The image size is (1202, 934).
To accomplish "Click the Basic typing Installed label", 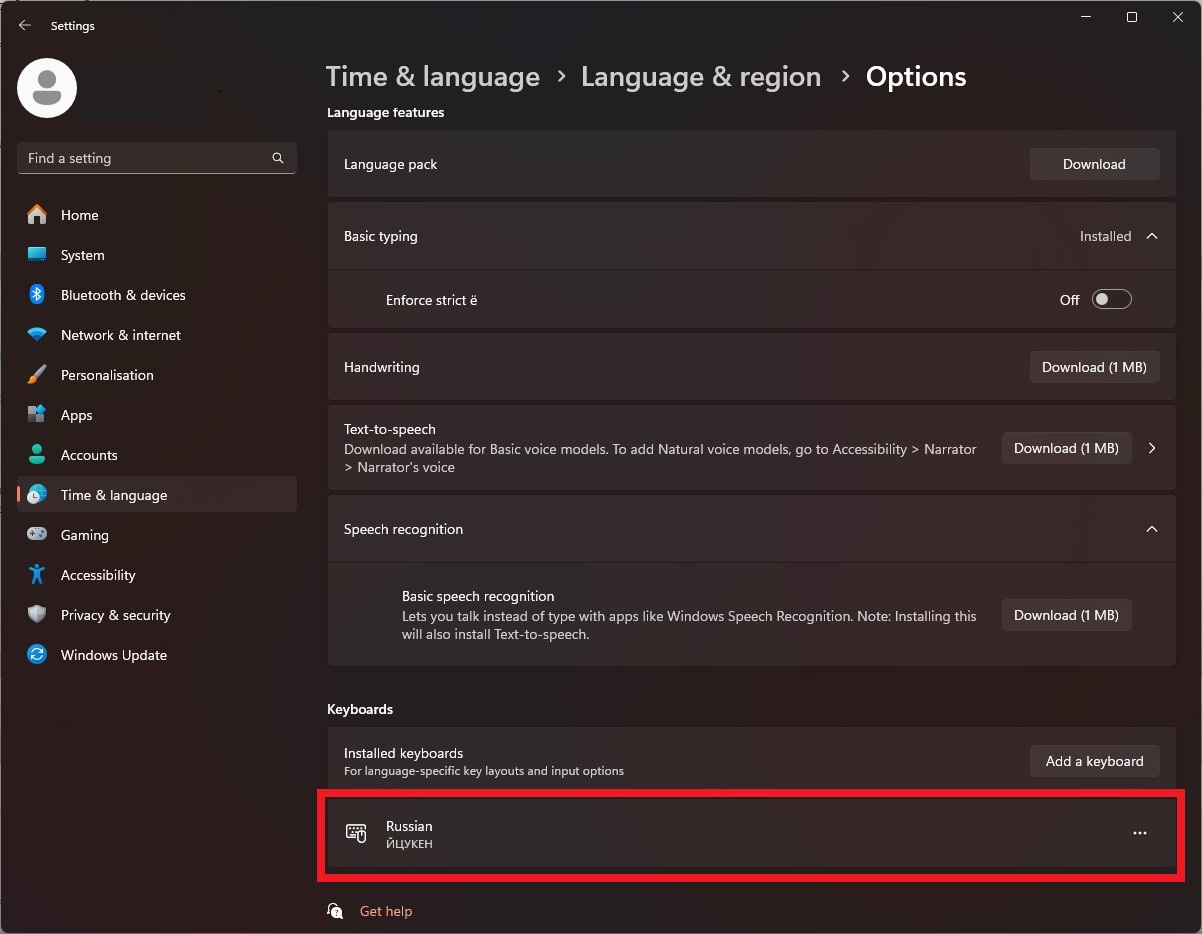I will (1105, 237).
